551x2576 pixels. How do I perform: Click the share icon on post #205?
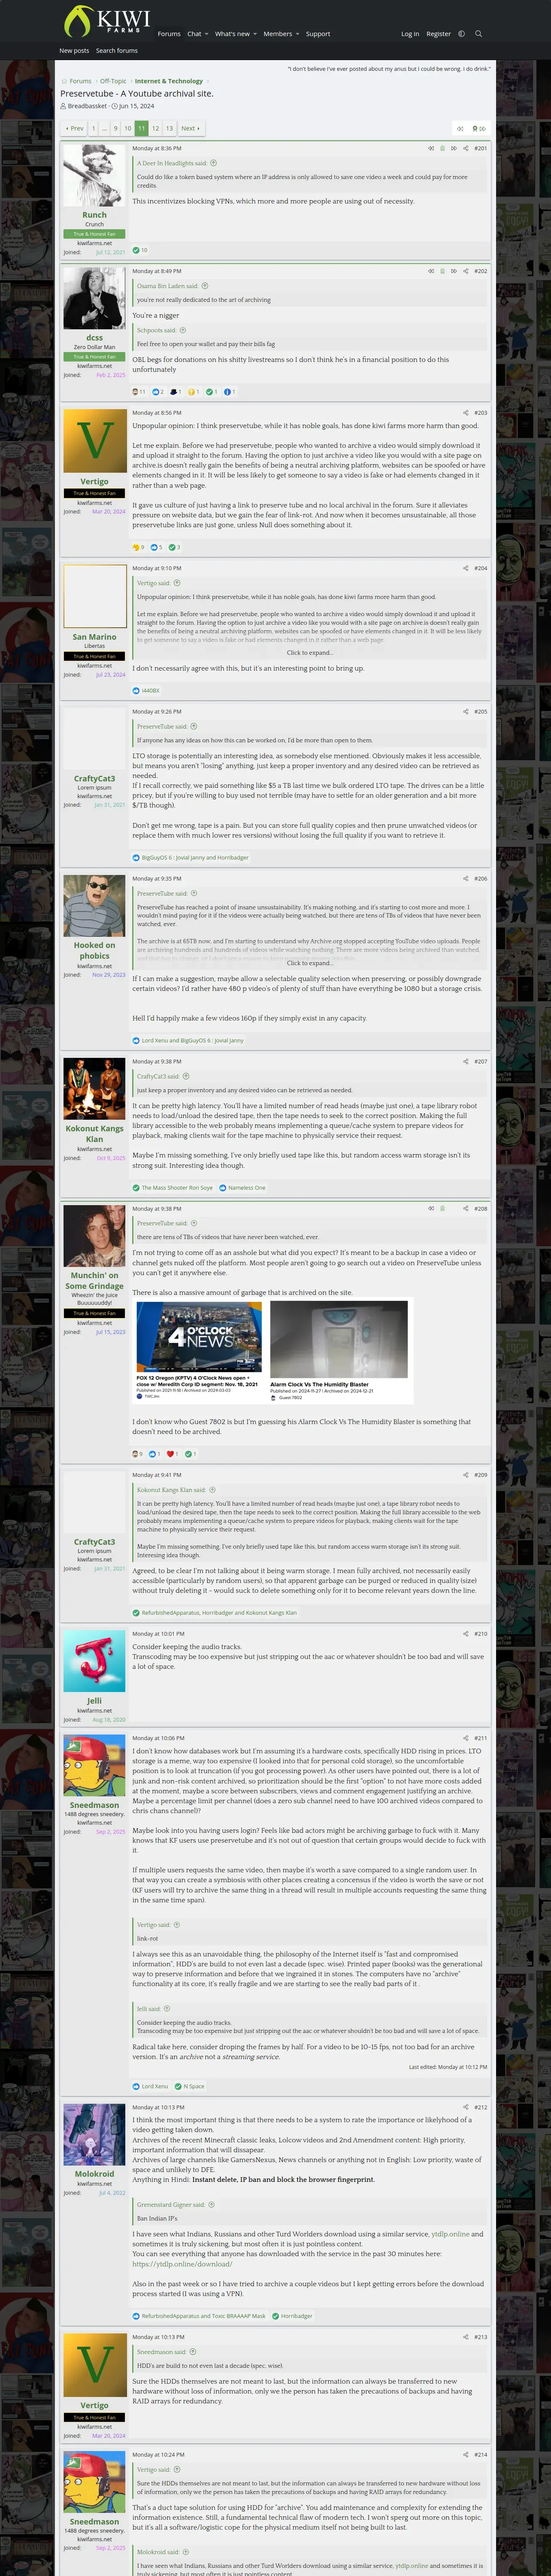tap(465, 712)
